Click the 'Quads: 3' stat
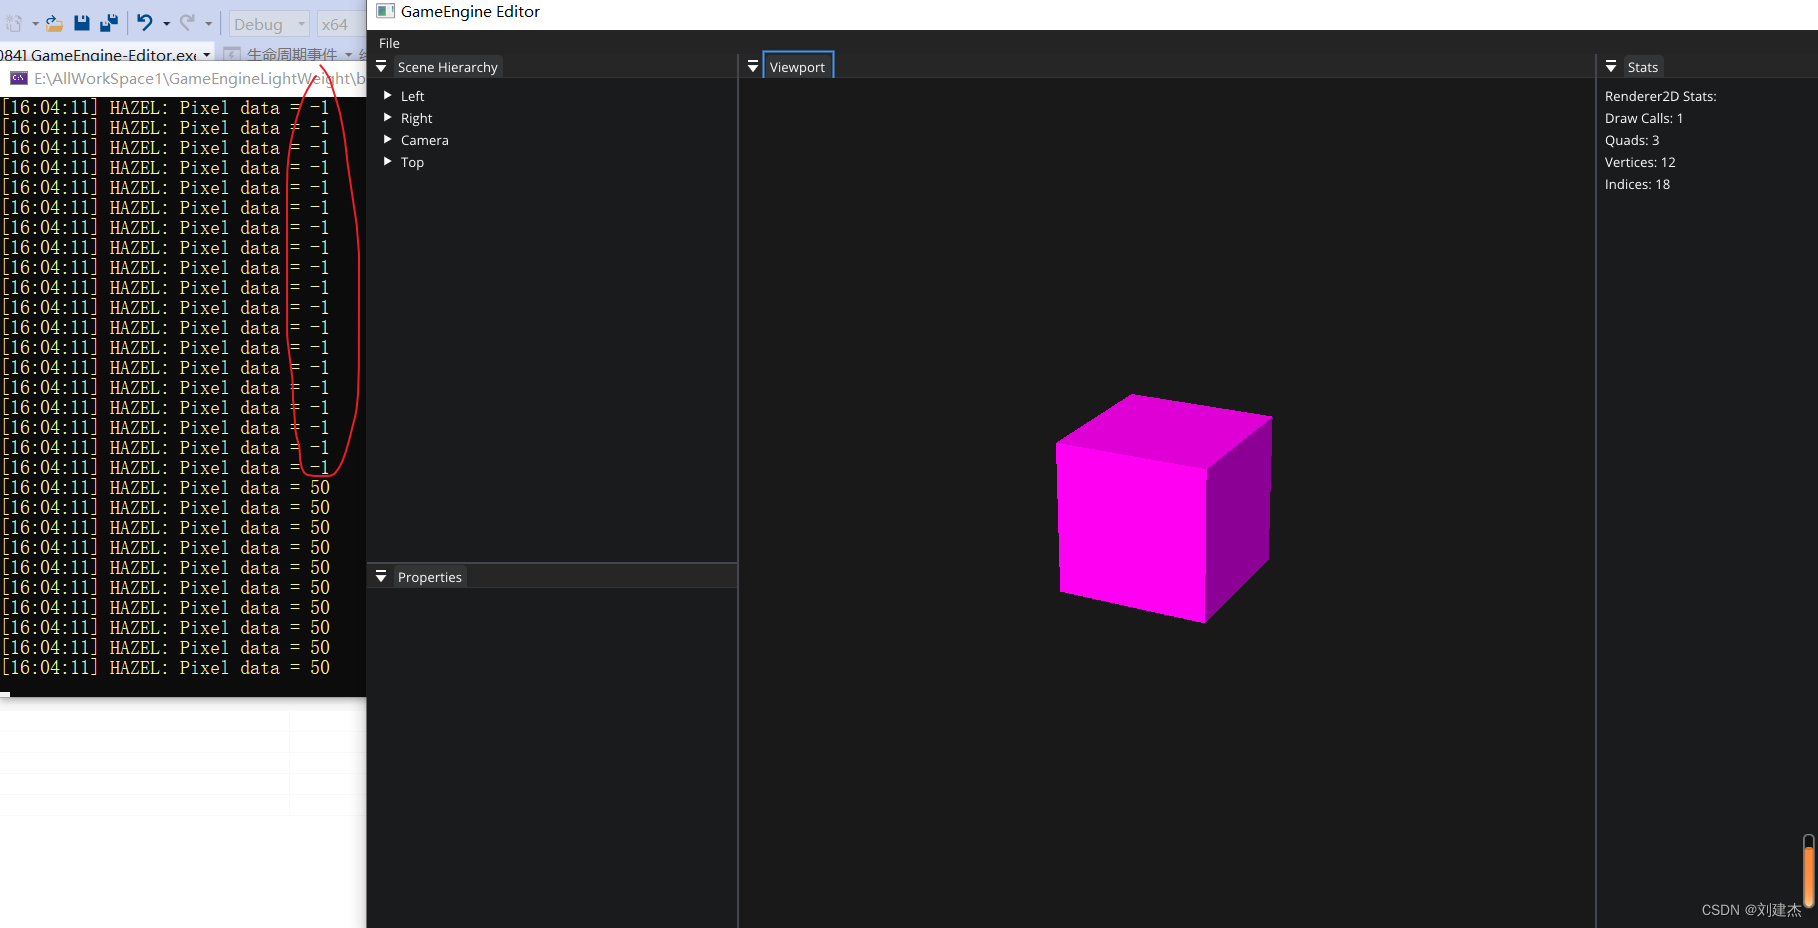The image size is (1818, 928). coord(1632,140)
